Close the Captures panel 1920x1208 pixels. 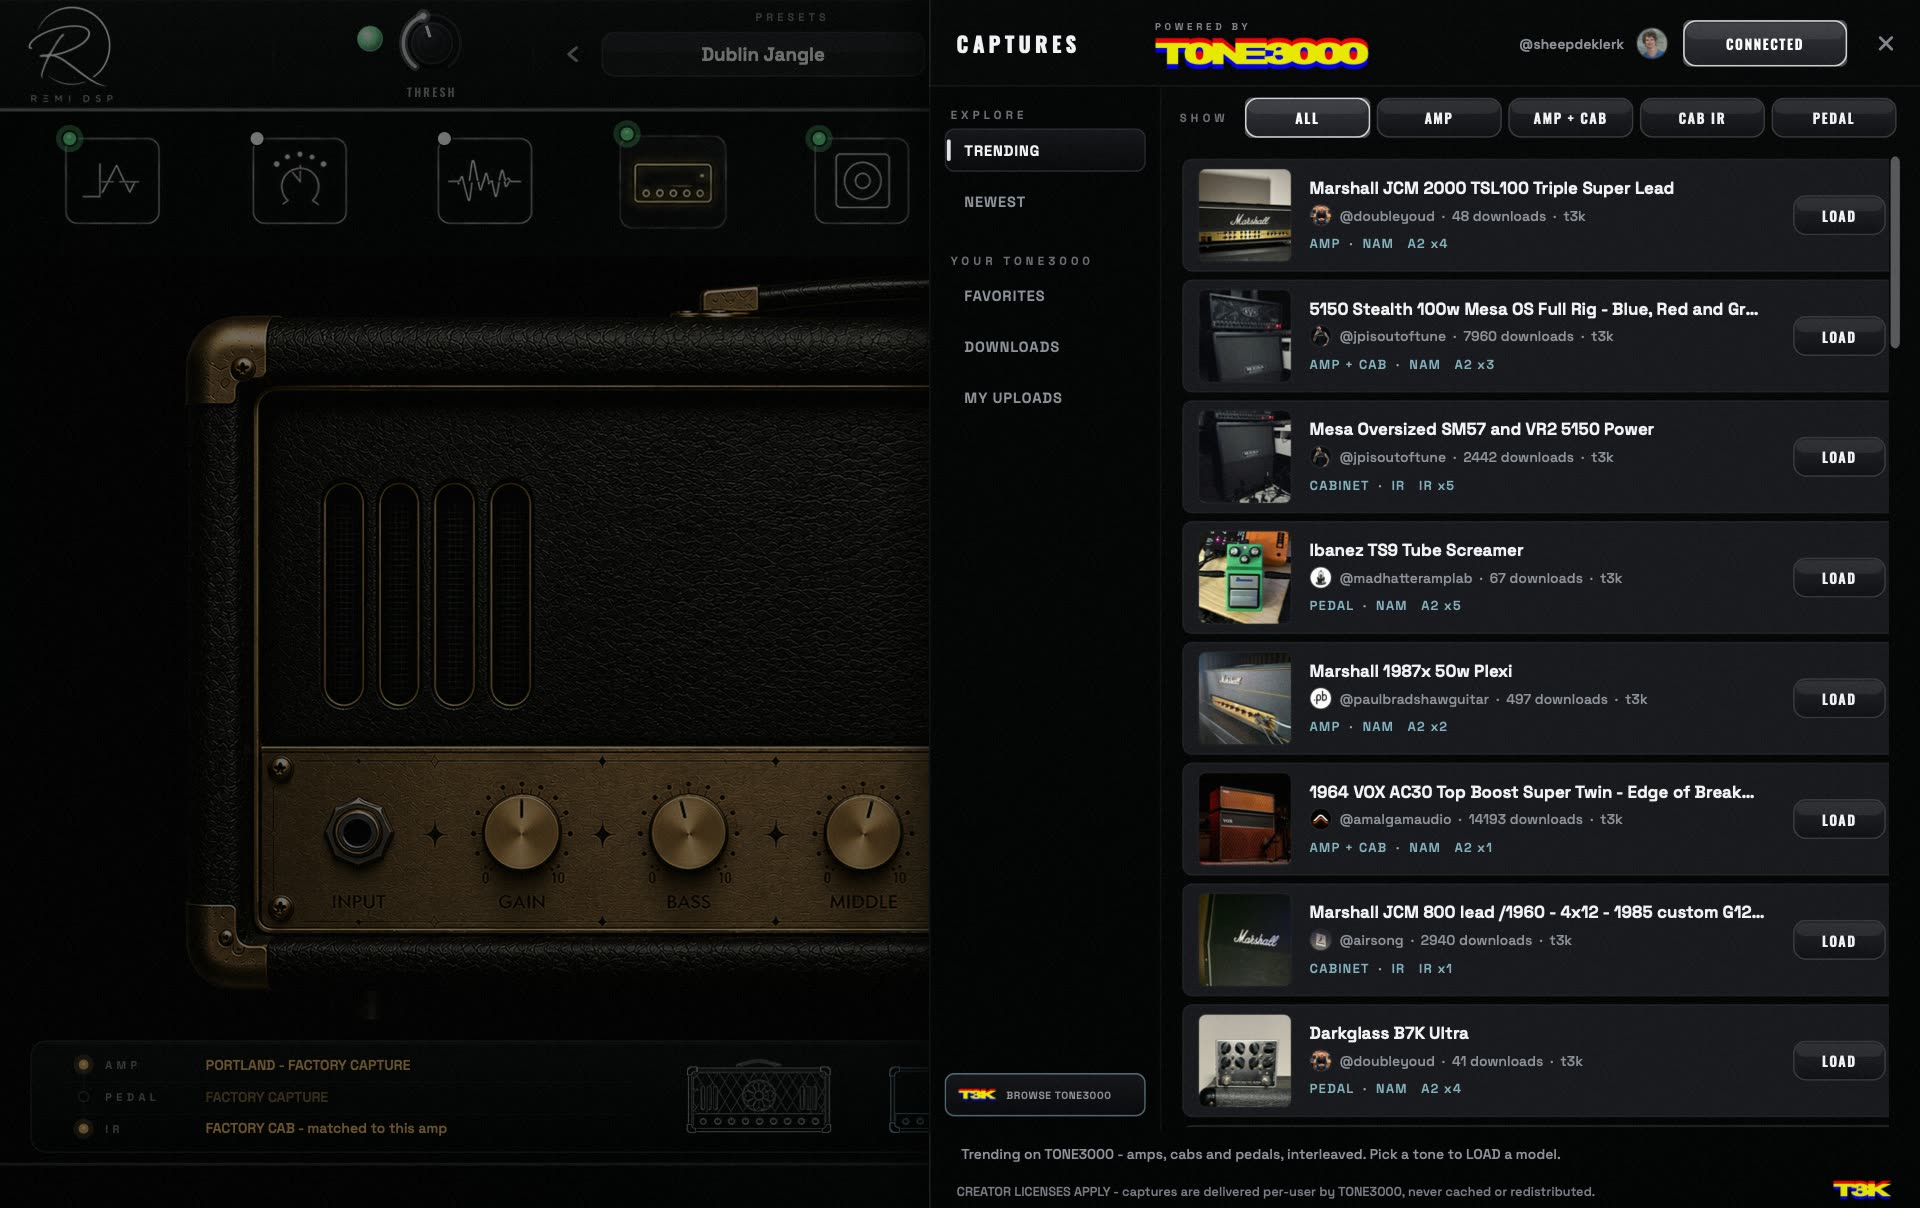(x=1885, y=44)
